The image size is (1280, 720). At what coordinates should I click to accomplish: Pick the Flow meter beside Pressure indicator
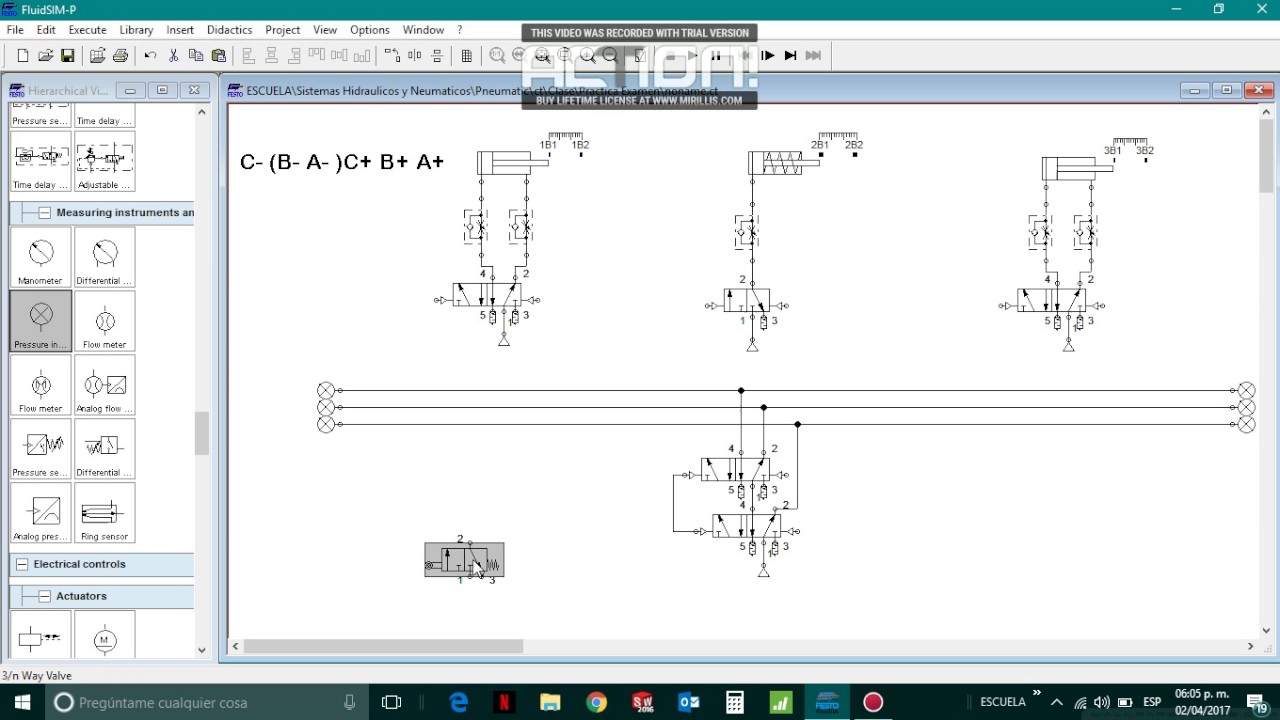105,321
